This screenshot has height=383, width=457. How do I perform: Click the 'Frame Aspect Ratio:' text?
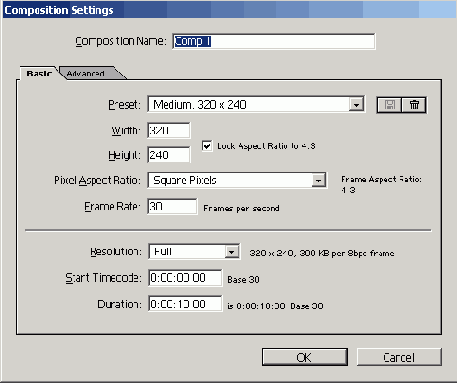(x=381, y=179)
